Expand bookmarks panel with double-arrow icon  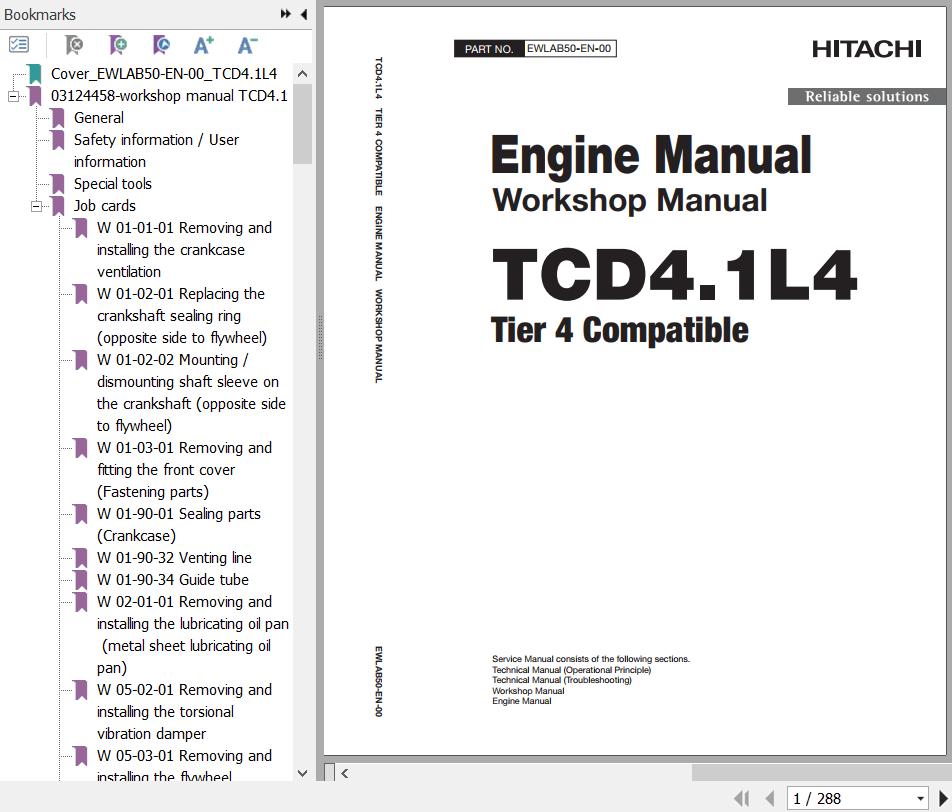[x=285, y=14]
